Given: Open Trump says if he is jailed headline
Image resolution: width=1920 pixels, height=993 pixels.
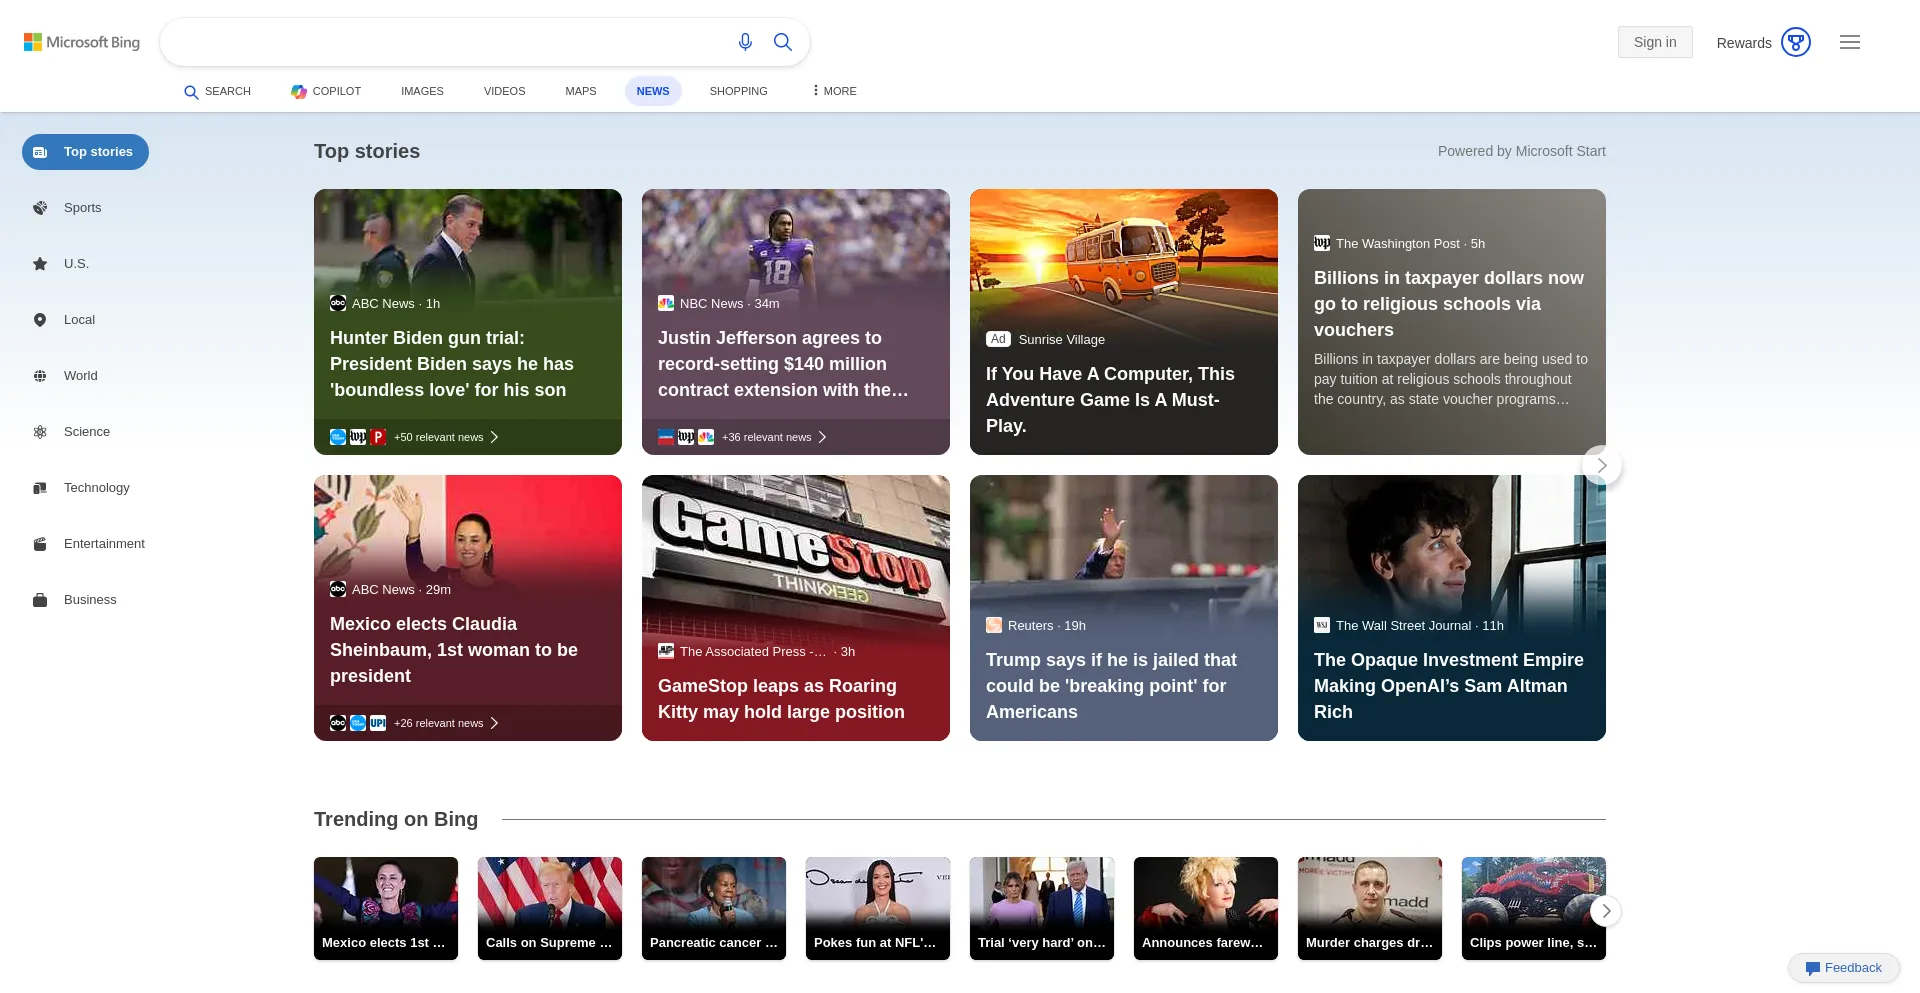Looking at the screenshot, I should (1111, 686).
